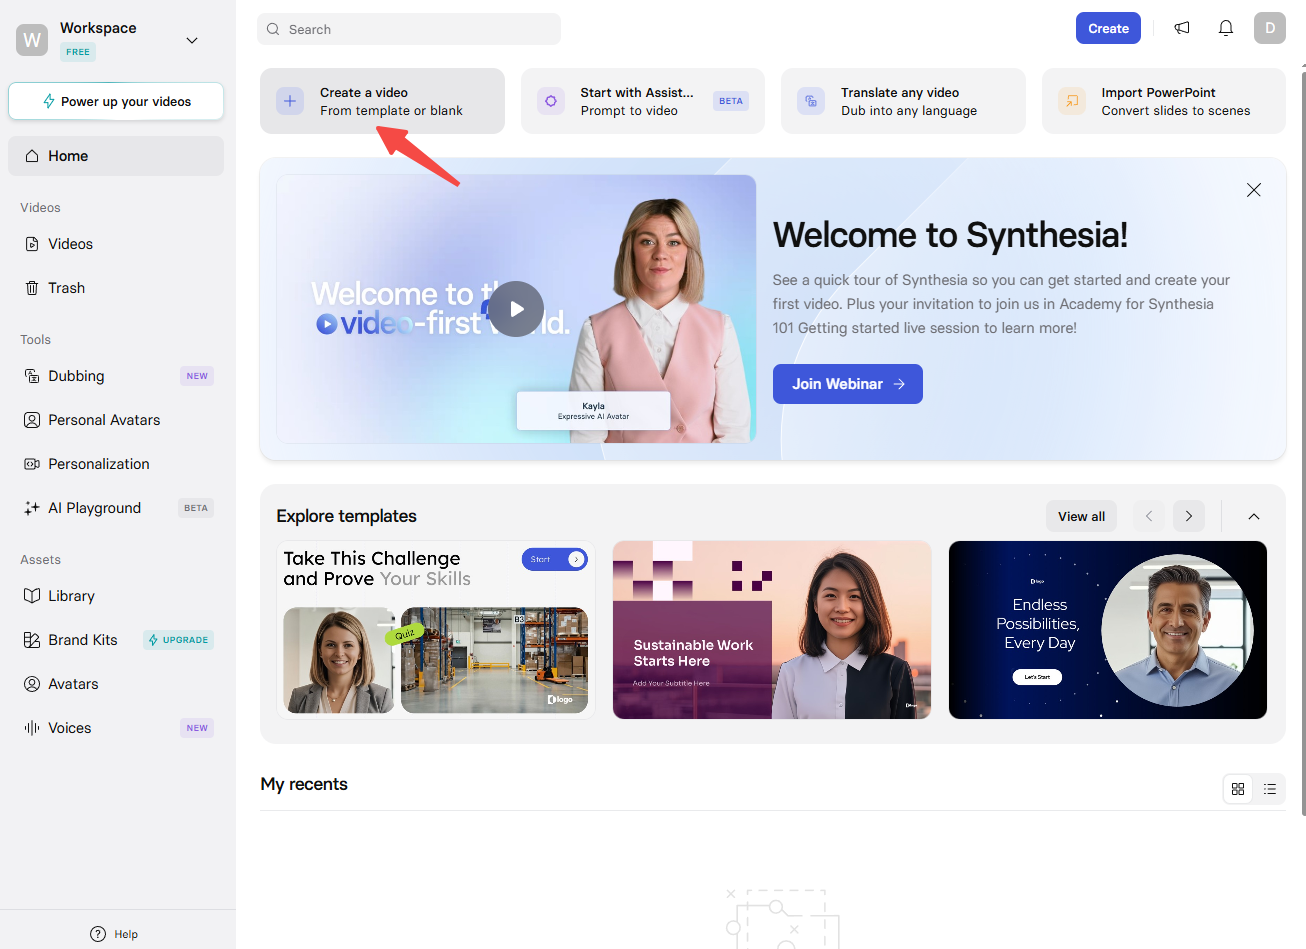Show next templates with right chevron
Viewport: 1306px width, 949px height.
point(1189,516)
